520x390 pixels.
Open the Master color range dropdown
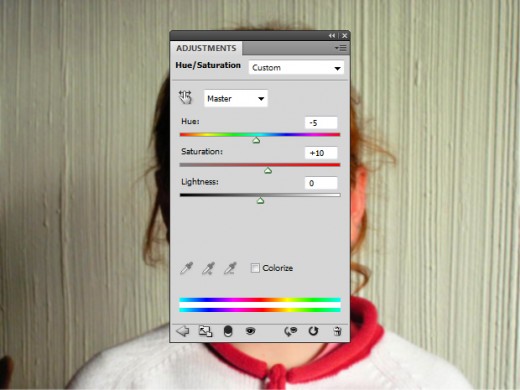tap(236, 98)
